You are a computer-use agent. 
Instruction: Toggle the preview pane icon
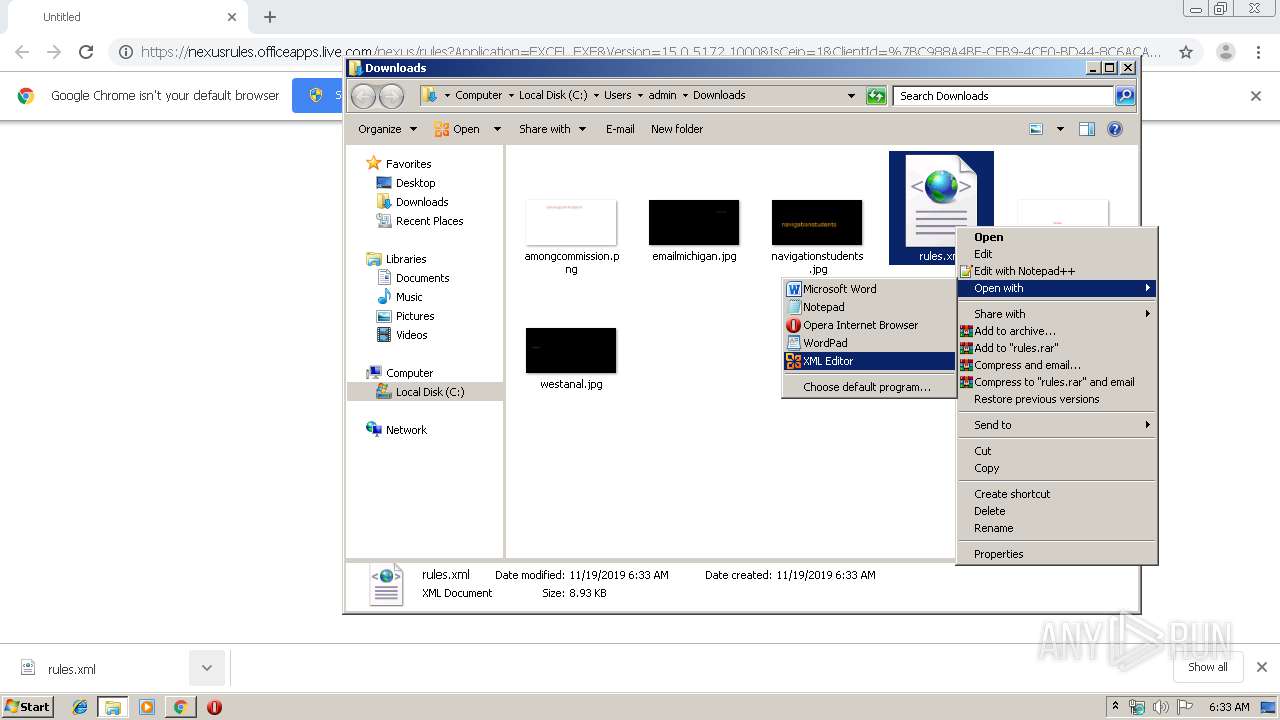click(x=1087, y=129)
